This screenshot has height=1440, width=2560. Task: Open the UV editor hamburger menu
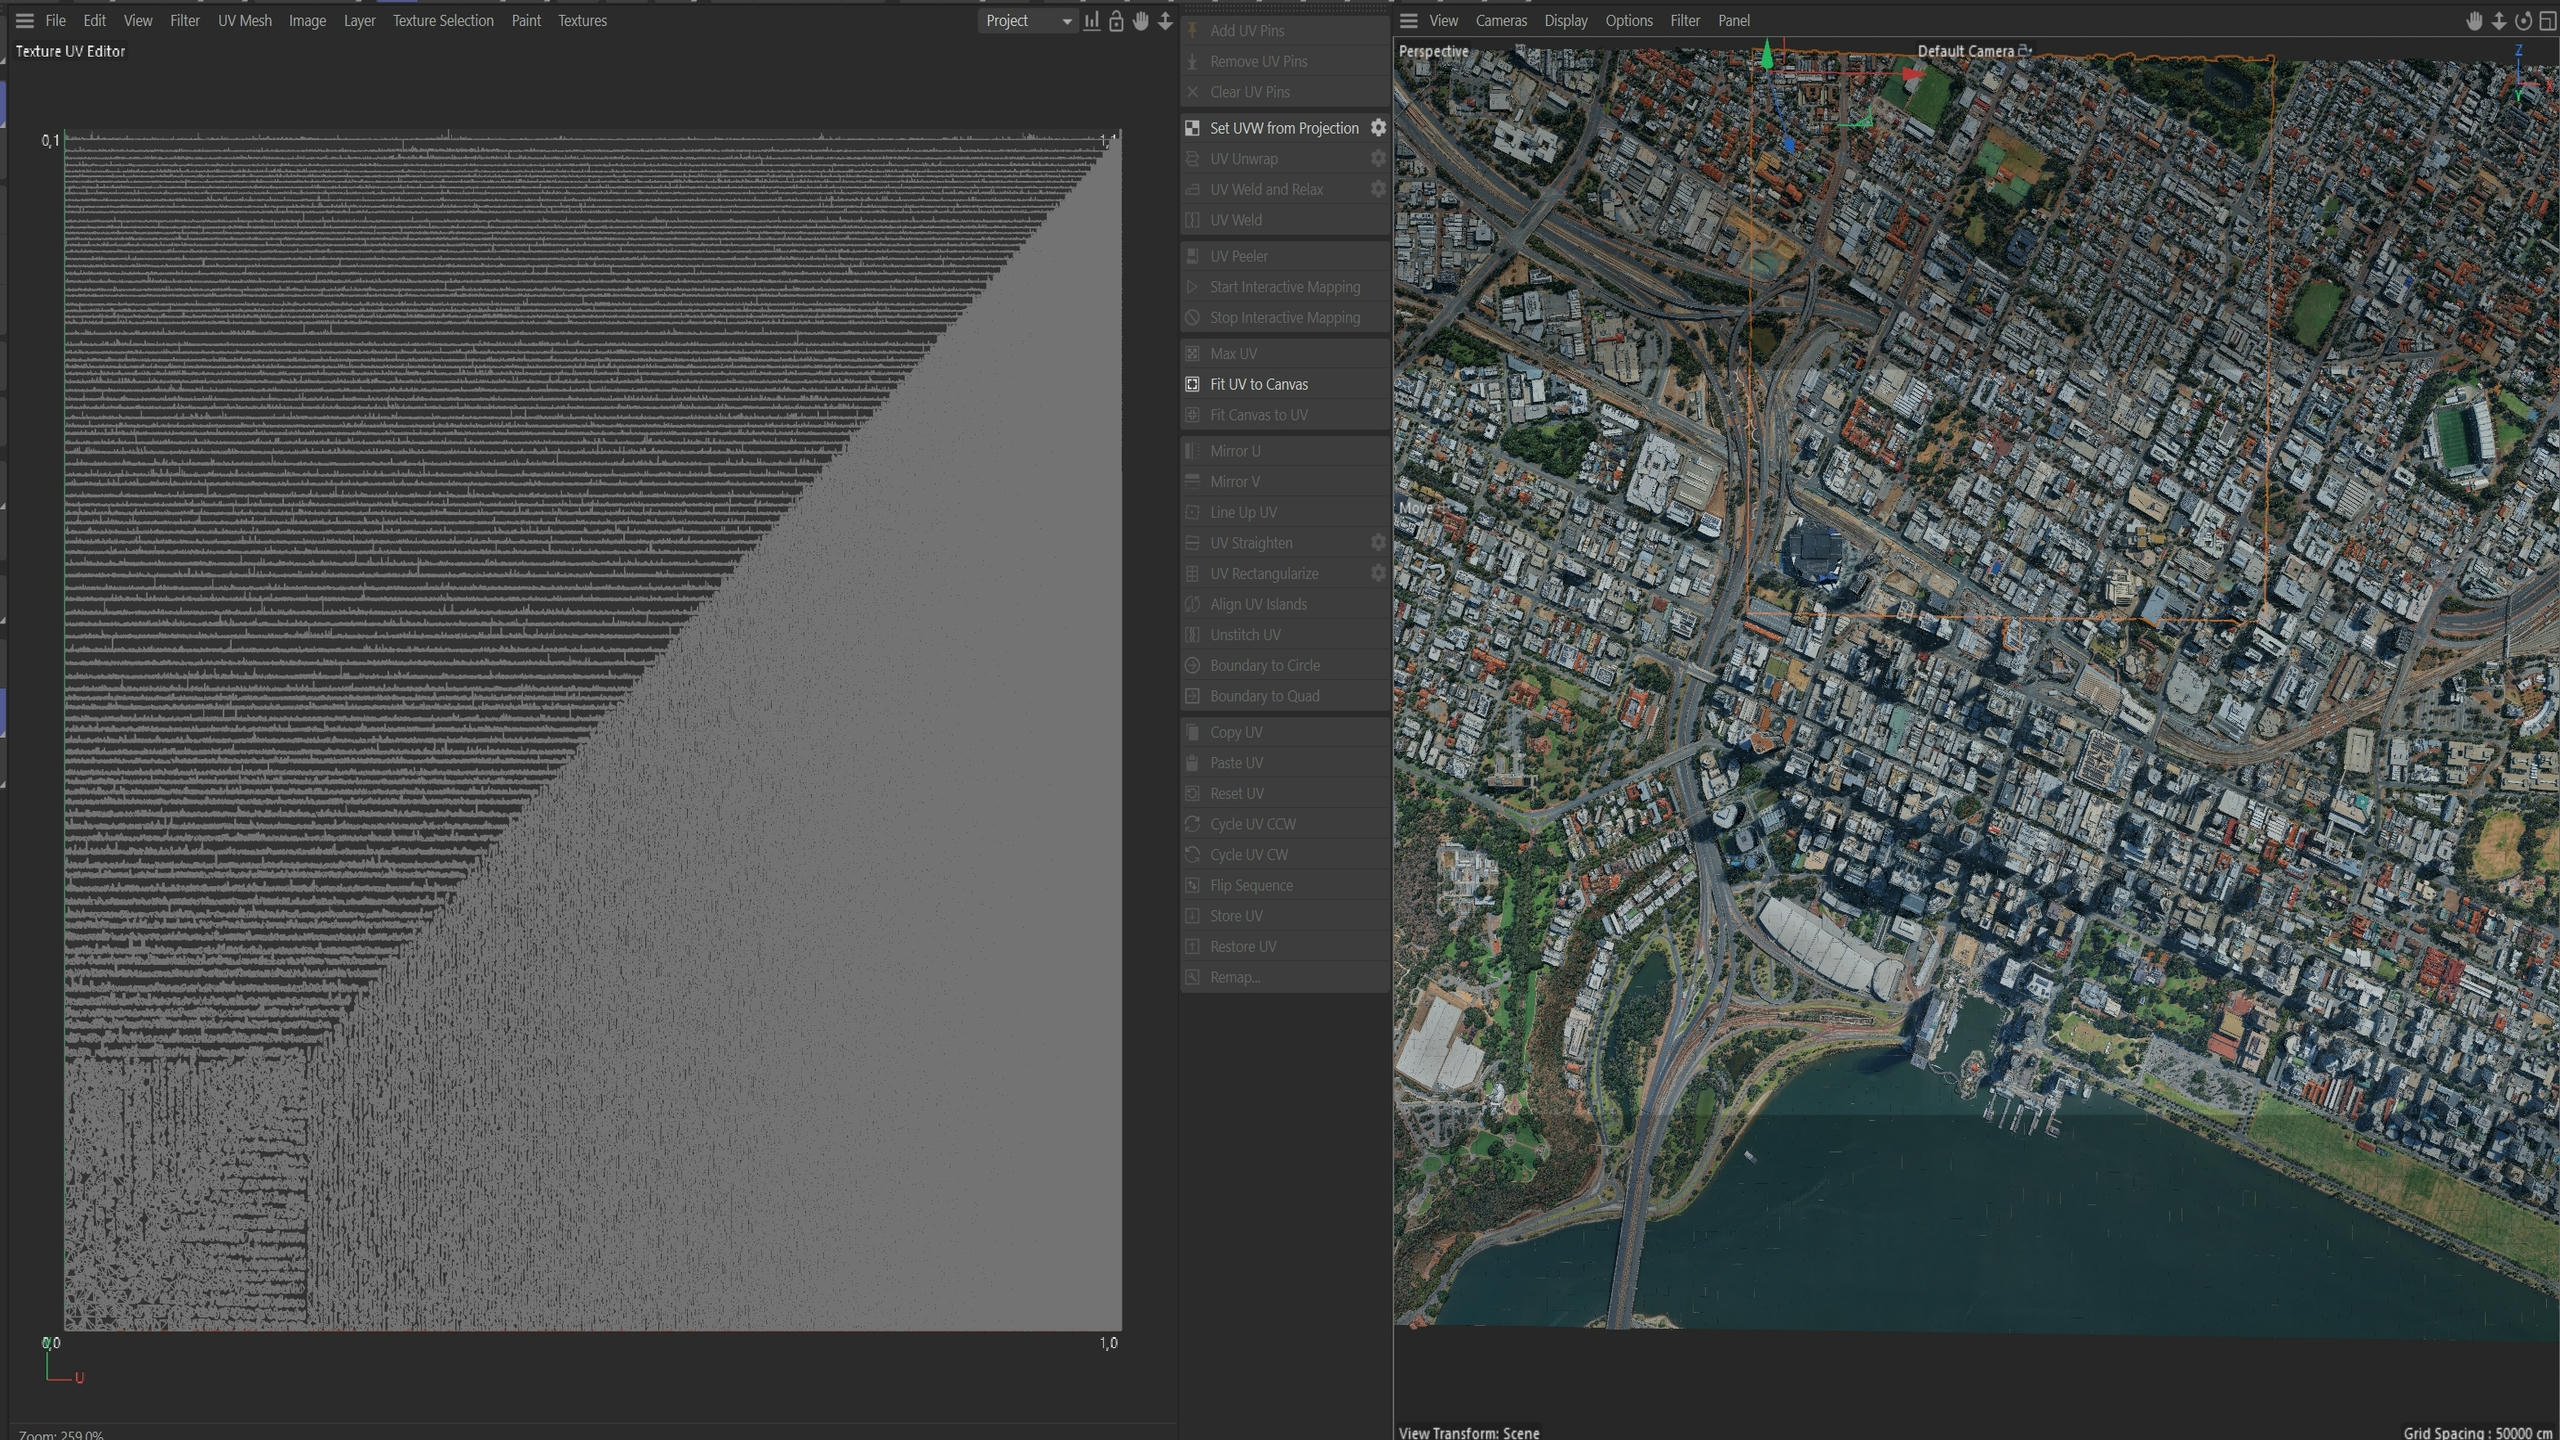click(x=25, y=21)
